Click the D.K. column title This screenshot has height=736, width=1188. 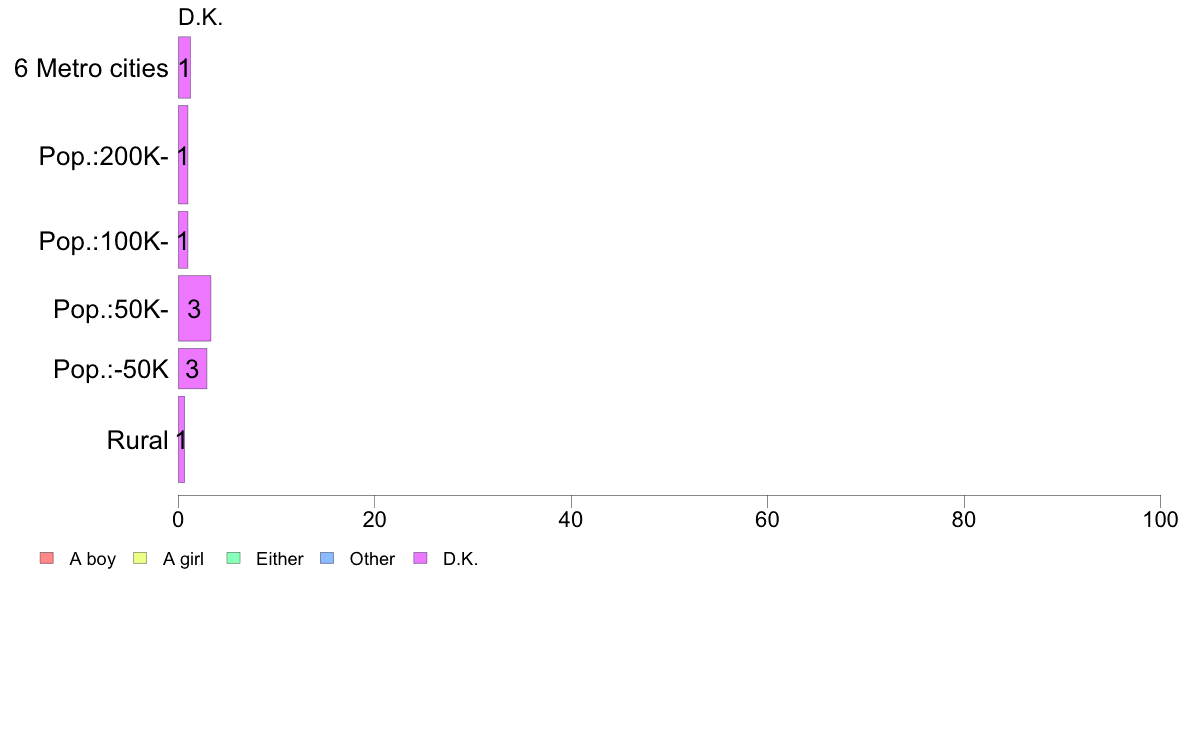point(201,17)
